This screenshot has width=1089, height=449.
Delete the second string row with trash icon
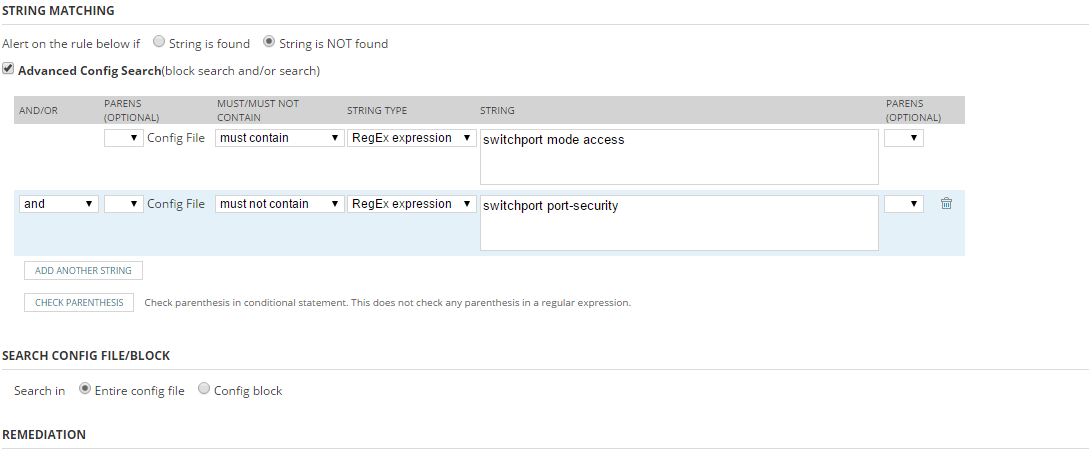[946, 203]
